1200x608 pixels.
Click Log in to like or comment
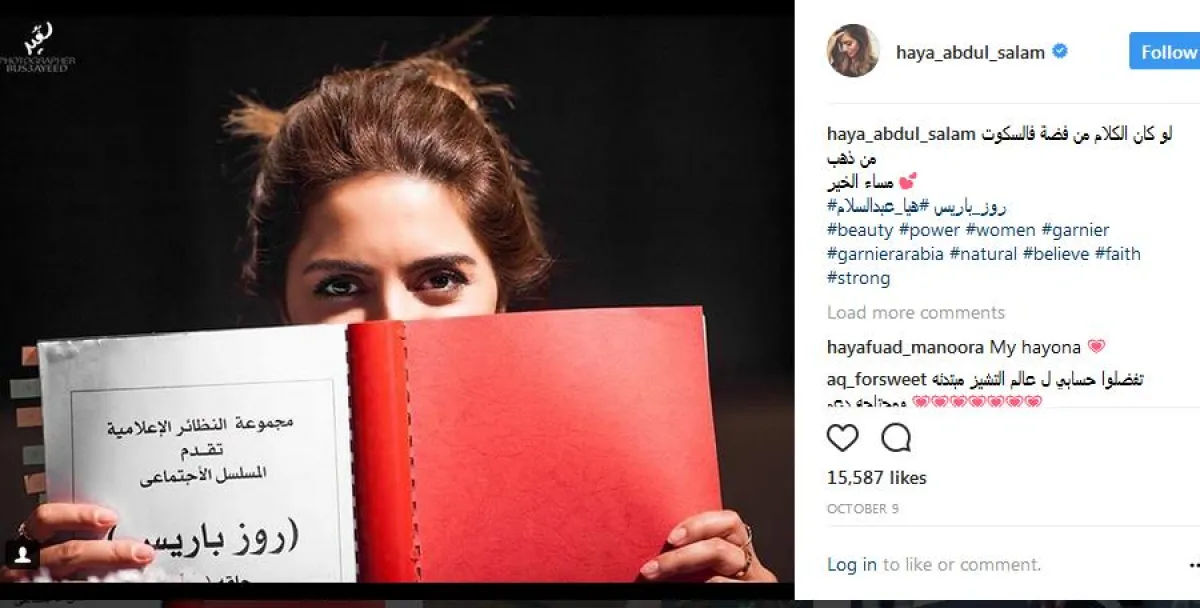[852, 565]
